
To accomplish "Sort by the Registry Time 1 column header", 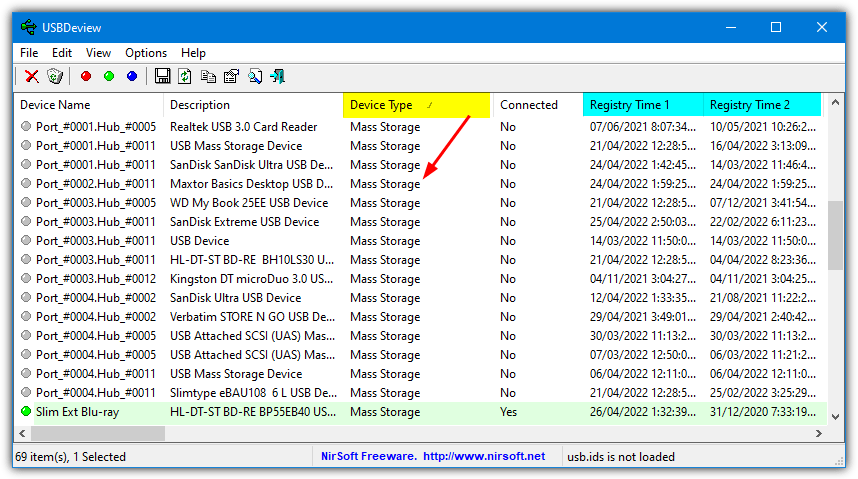I will [x=643, y=105].
